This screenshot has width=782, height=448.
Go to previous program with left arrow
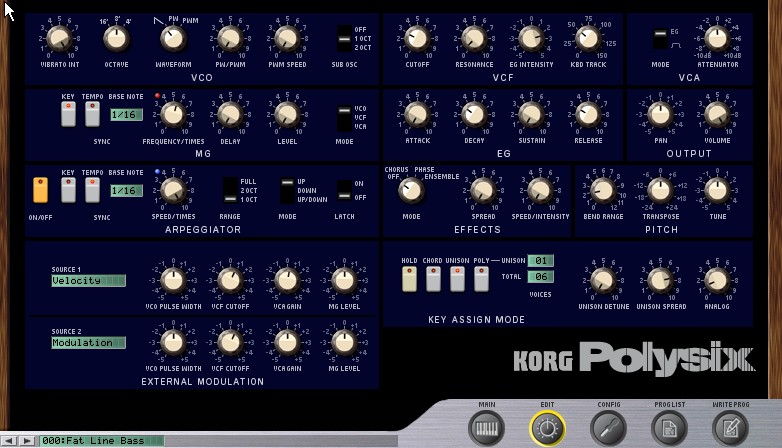(9, 441)
